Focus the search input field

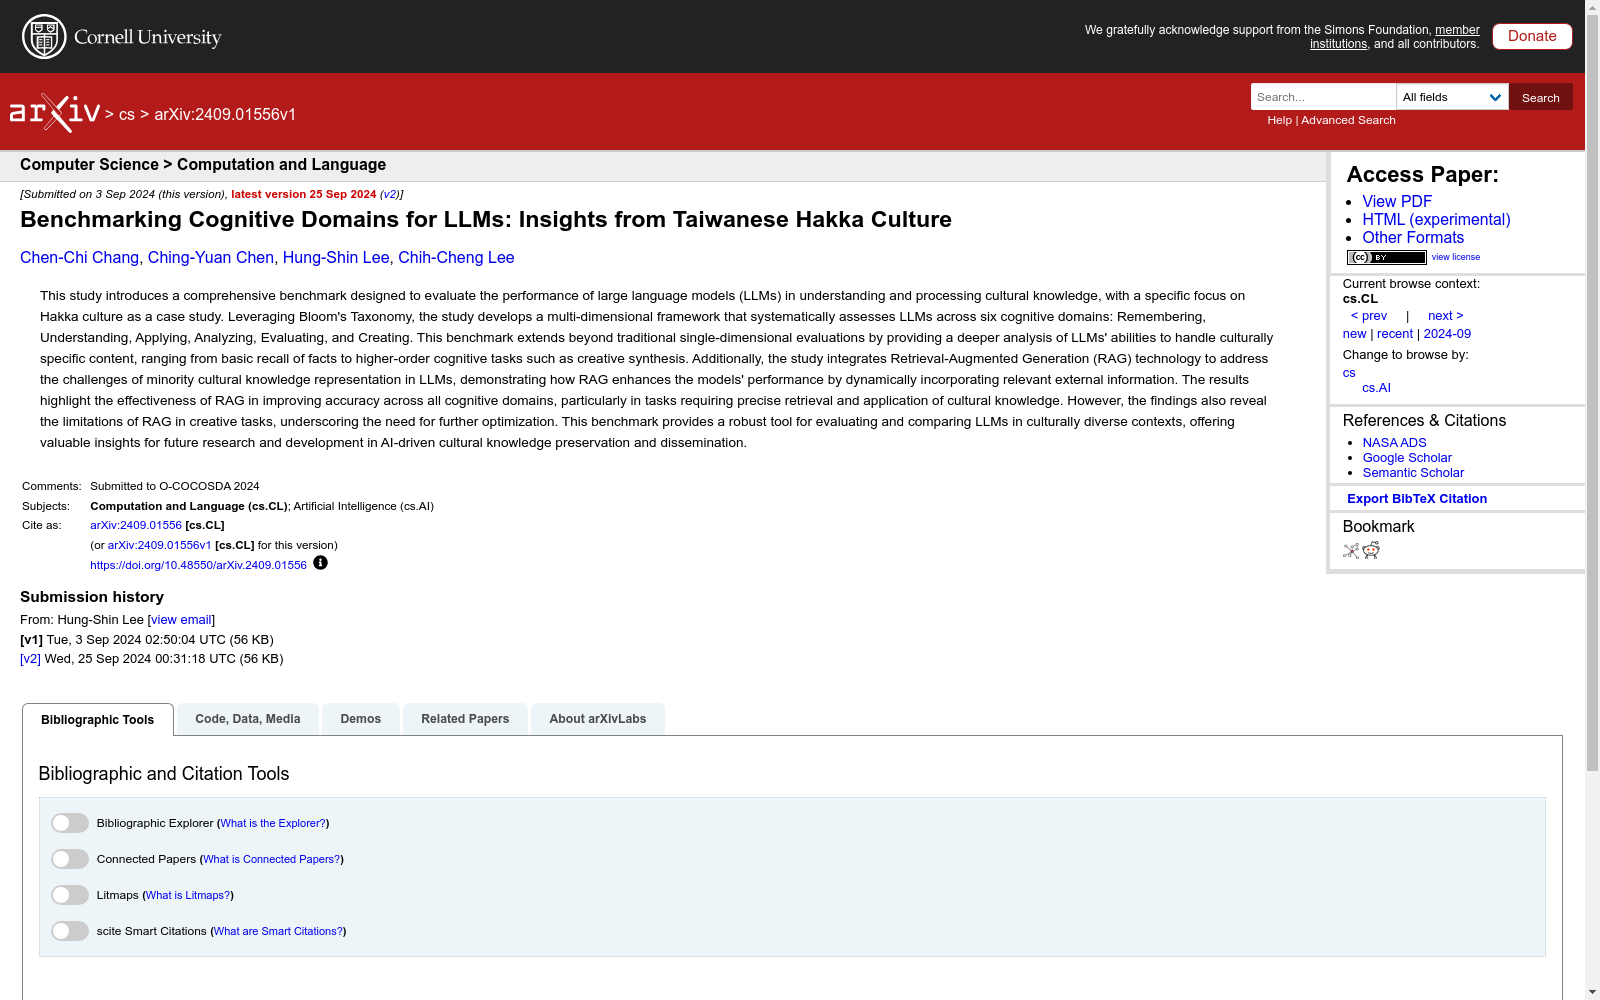click(1323, 97)
